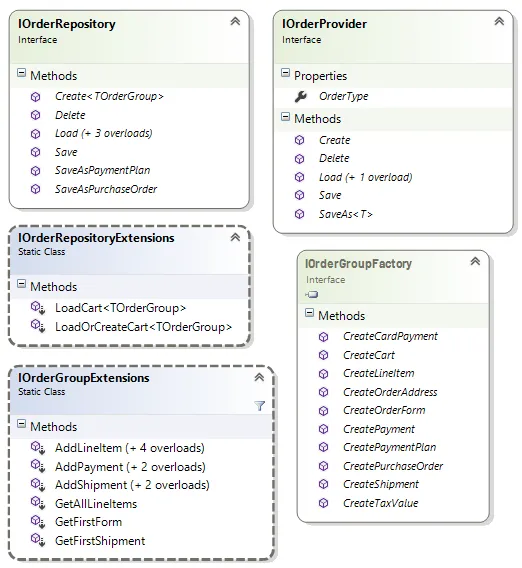Click method icon beside Load (+ 3 overloads)
Image resolution: width=522 pixels, height=568 pixels.
click(36, 134)
